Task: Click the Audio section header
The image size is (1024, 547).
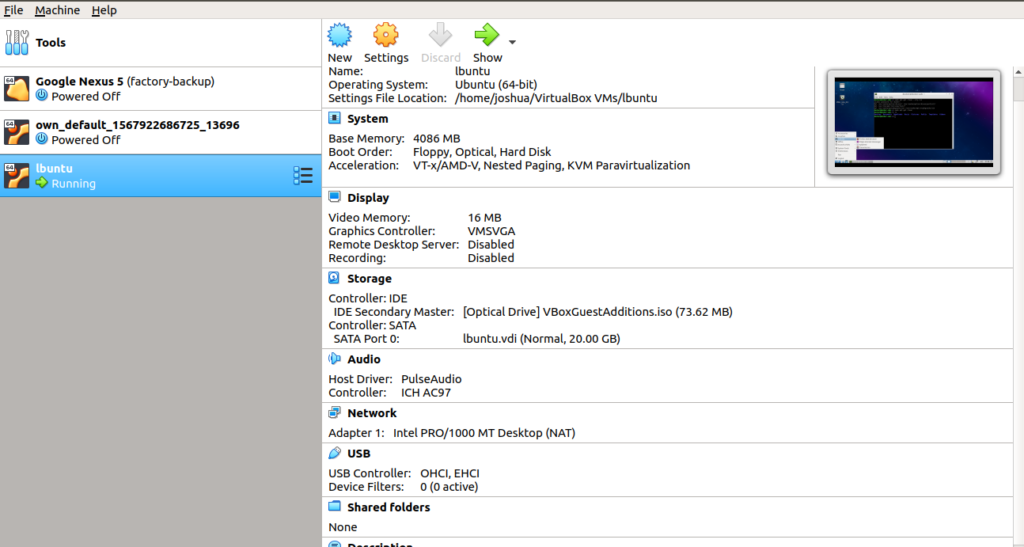Action: 364,359
